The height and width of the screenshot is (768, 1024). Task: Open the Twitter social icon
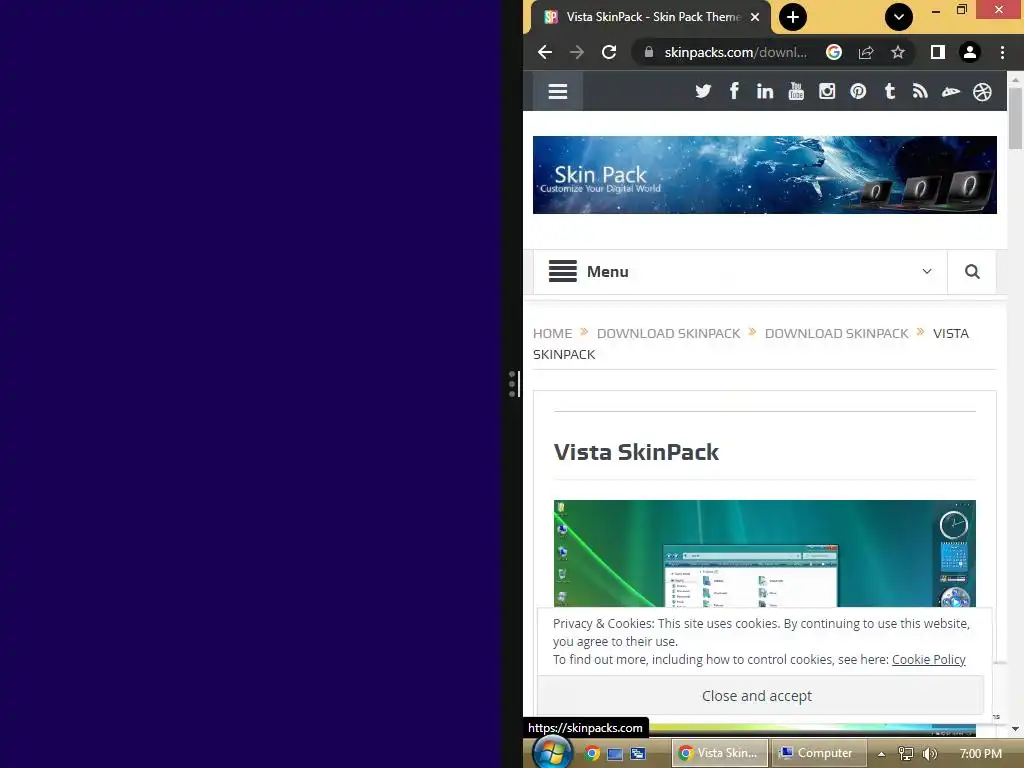coord(703,91)
